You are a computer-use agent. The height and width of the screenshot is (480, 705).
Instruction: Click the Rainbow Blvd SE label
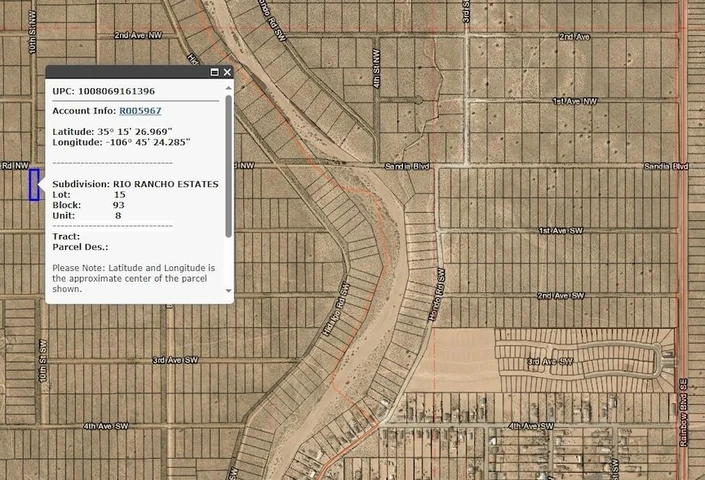683,413
